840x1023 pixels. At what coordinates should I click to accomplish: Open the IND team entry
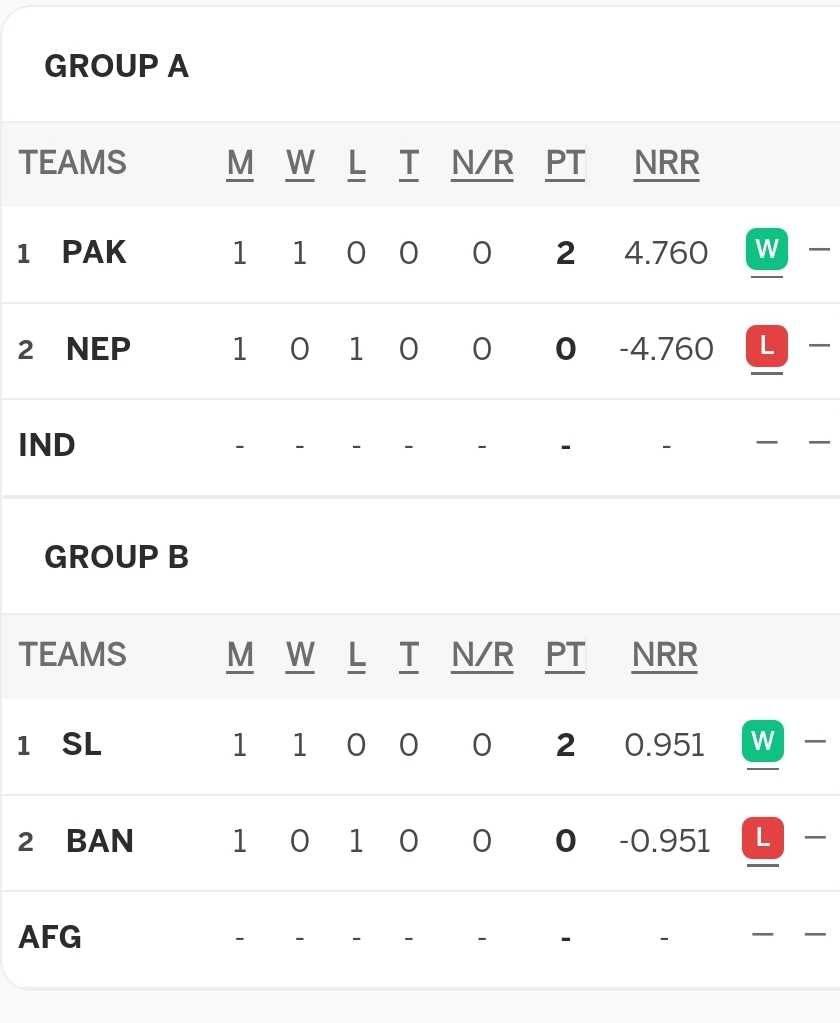coord(47,446)
